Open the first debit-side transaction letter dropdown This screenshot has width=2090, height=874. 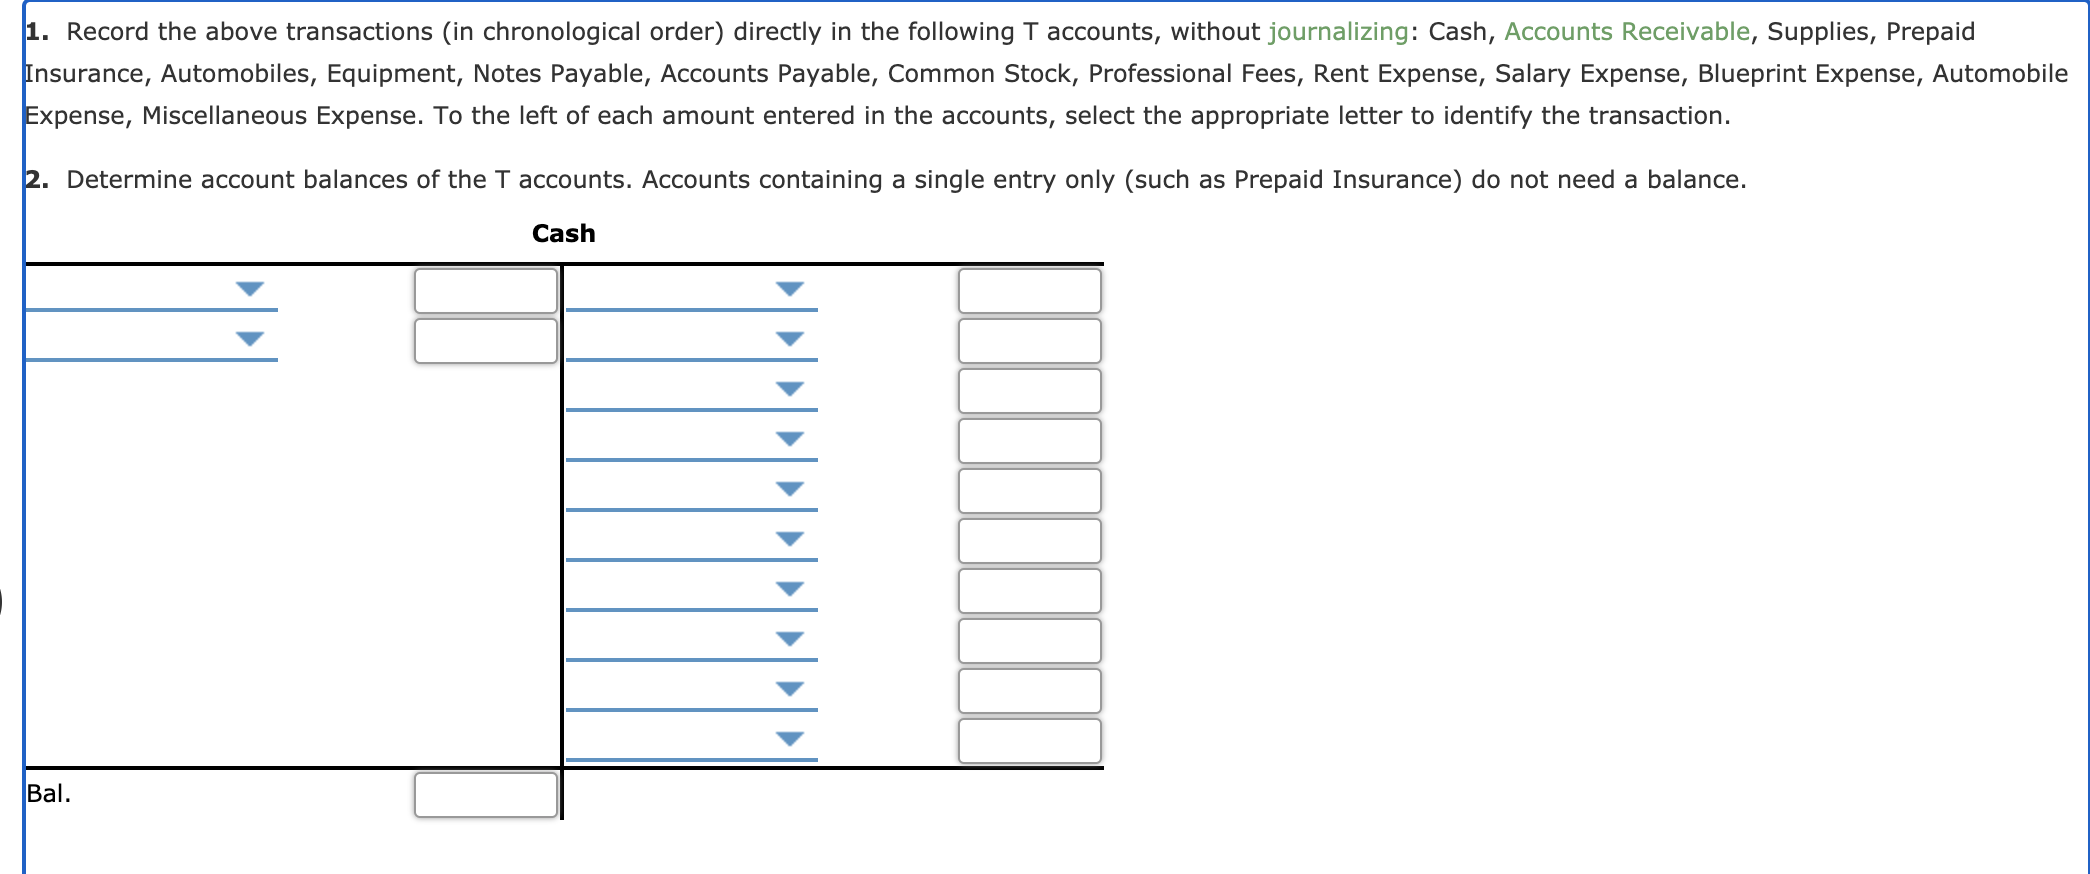click(x=151, y=290)
